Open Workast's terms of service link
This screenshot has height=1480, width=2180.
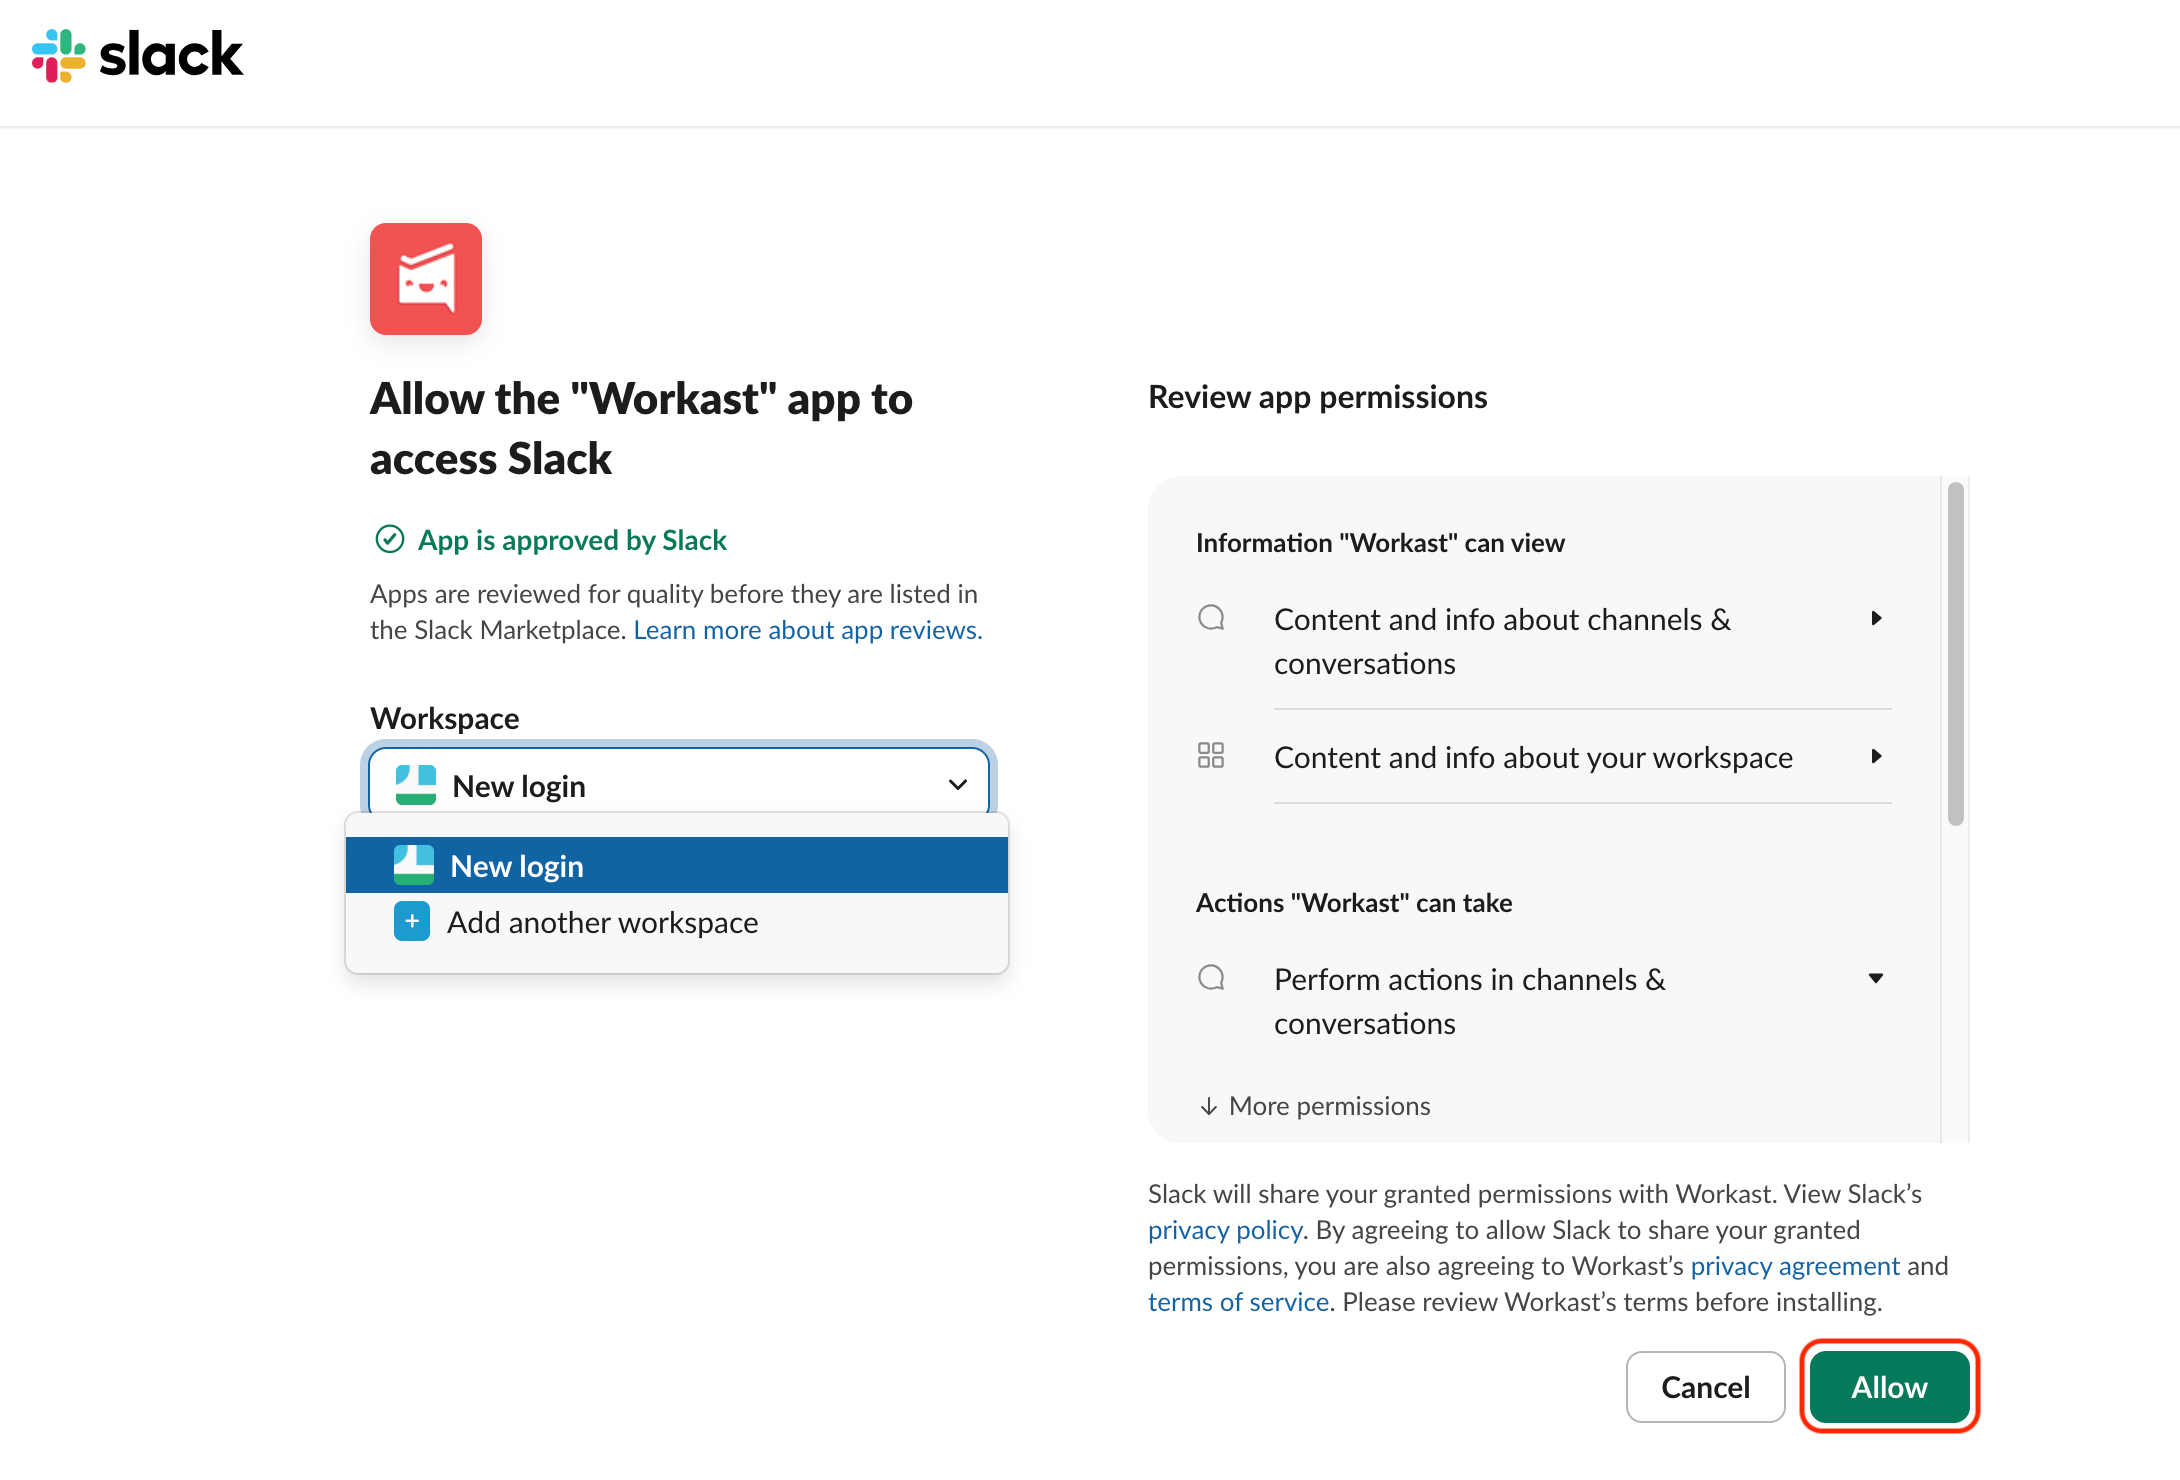pos(1238,1301)
